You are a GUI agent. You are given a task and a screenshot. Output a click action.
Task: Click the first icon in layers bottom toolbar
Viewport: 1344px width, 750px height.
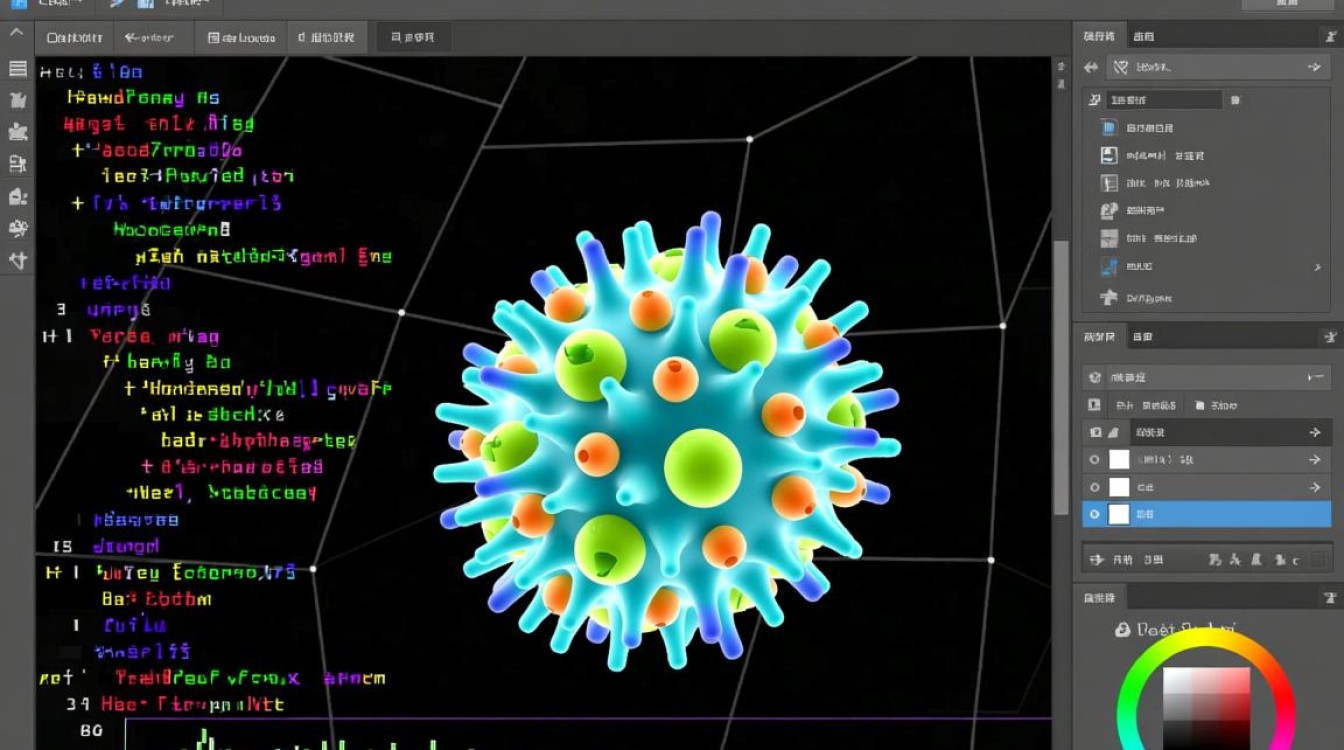click(x=1096, y=560)
